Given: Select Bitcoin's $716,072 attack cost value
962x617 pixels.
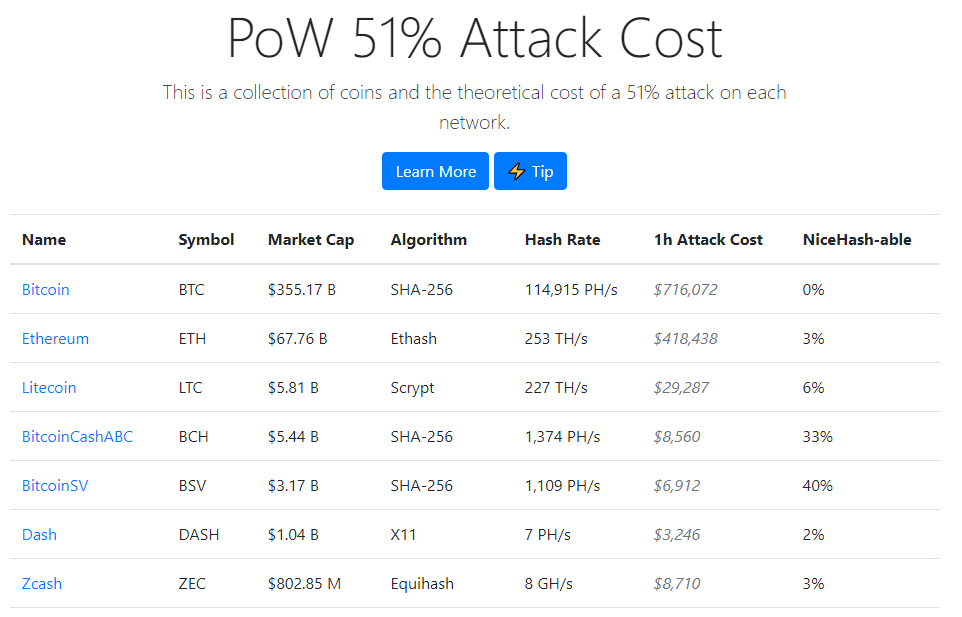Looking at the screenshot, I should pos(685,289).
